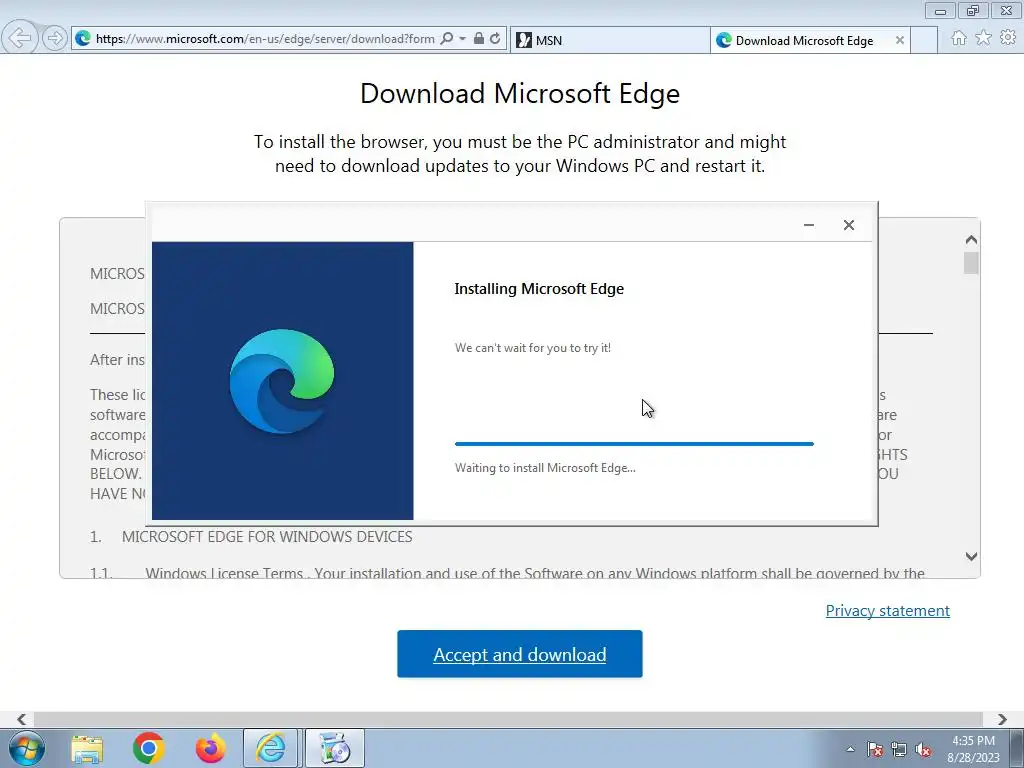Screen dimensions: 1024x768
Task: Launch Google Chrome from the taskbar
Action: pyautogui.click(x=148, y=748)
